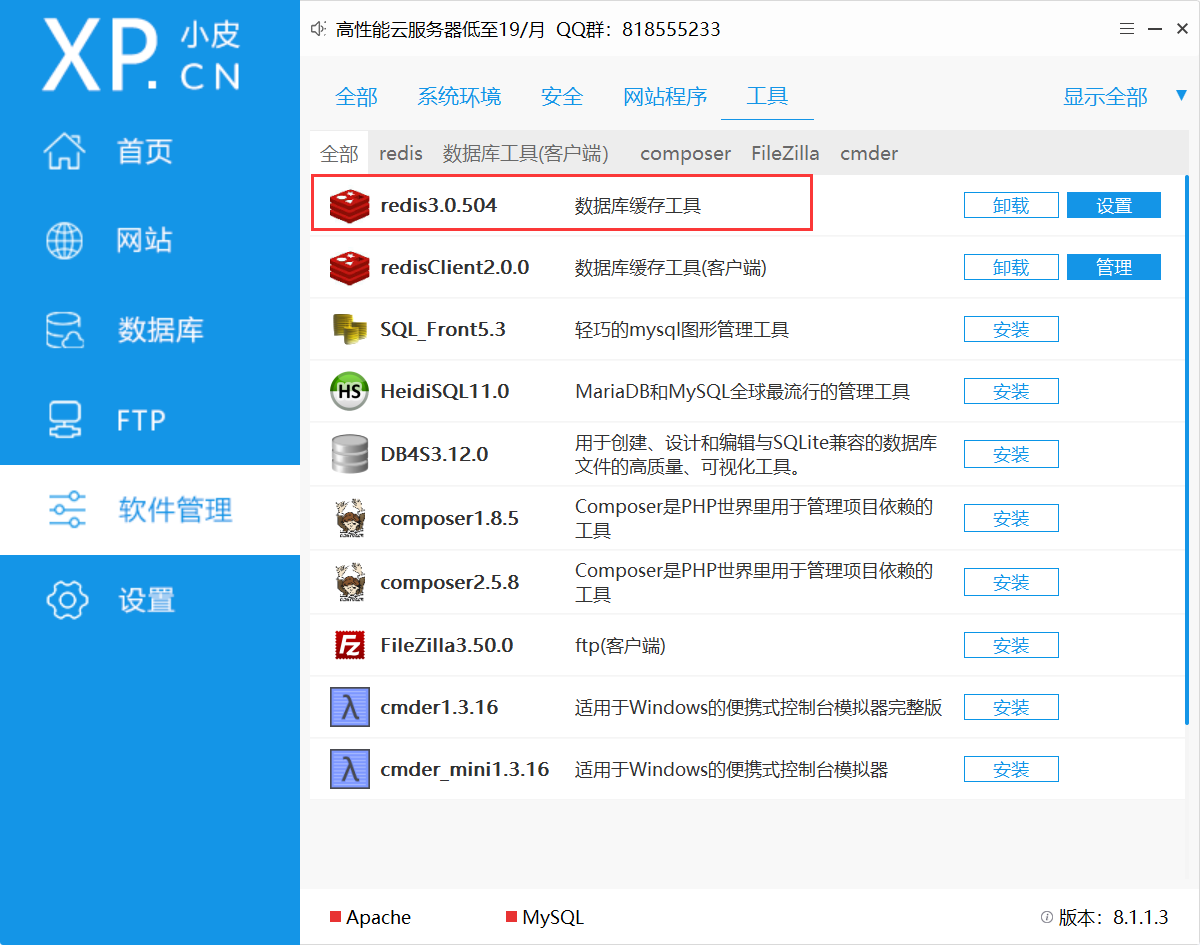The width and height of the screenshot is (1200, 945).
Task: Click the blue vertical scrollbar of the list
Action: (x=1186, y=449)
